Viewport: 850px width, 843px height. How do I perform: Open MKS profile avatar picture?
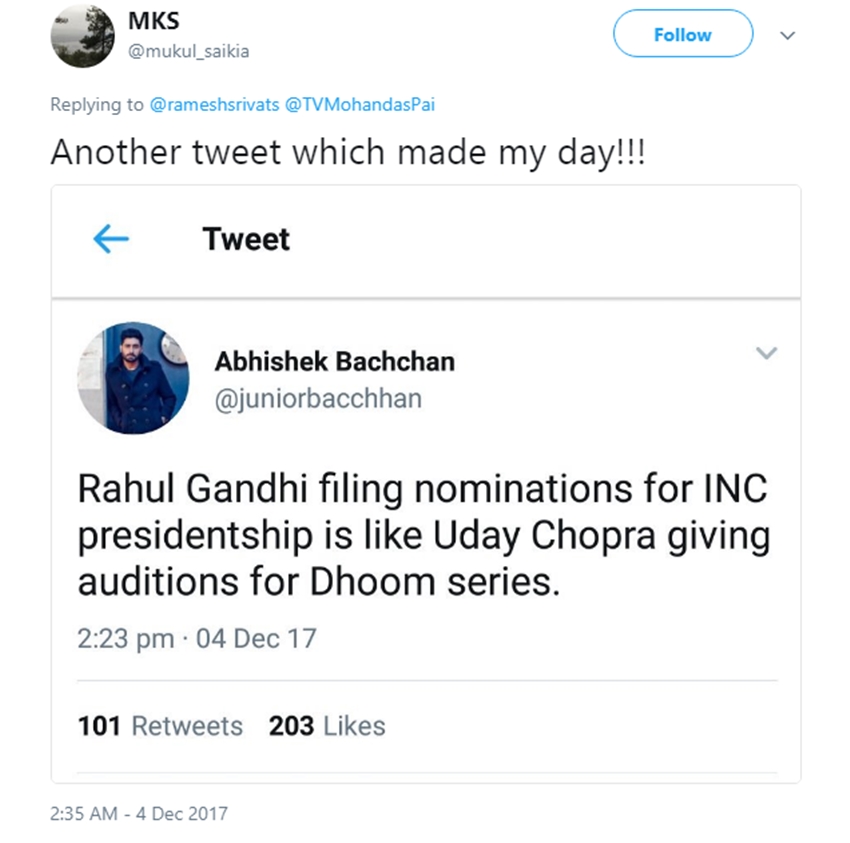click(83, 37)
